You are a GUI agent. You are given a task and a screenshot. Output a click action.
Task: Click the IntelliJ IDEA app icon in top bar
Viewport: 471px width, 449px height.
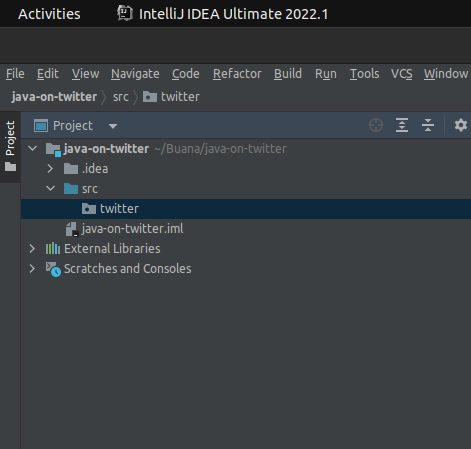pyautogui.click(x=125, y=14)
